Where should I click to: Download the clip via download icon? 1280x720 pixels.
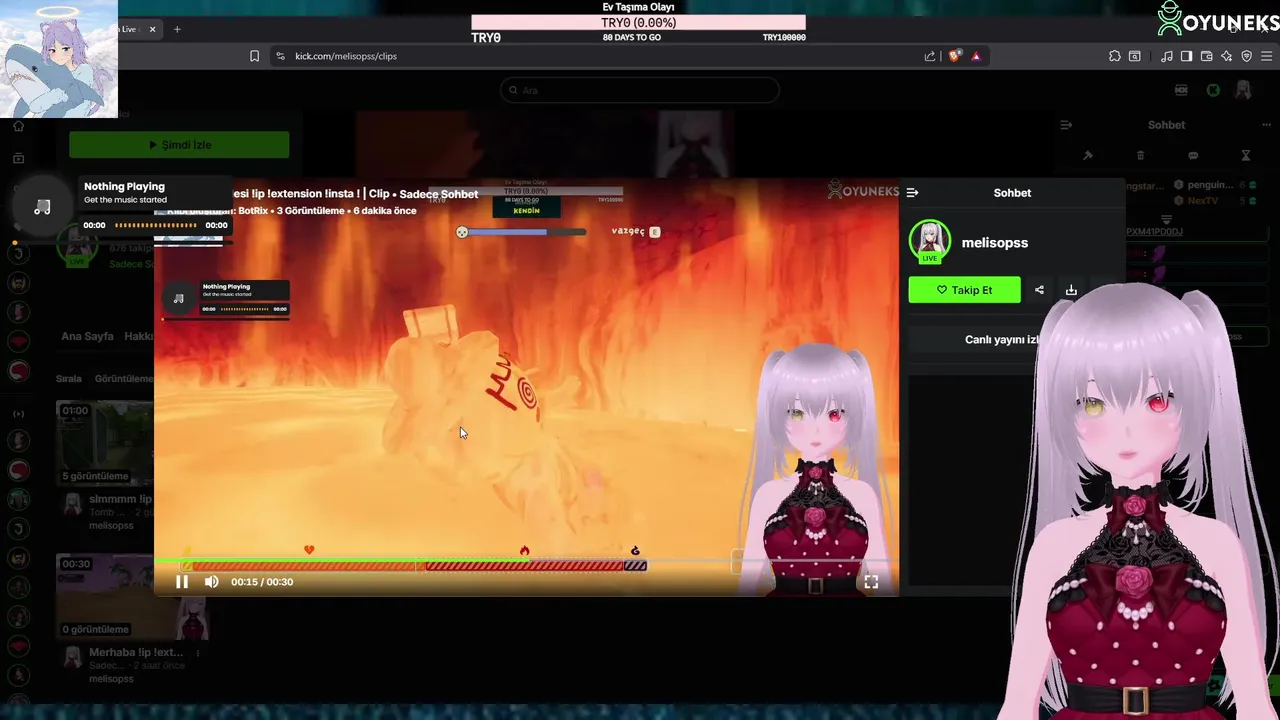pos(1071,290)
